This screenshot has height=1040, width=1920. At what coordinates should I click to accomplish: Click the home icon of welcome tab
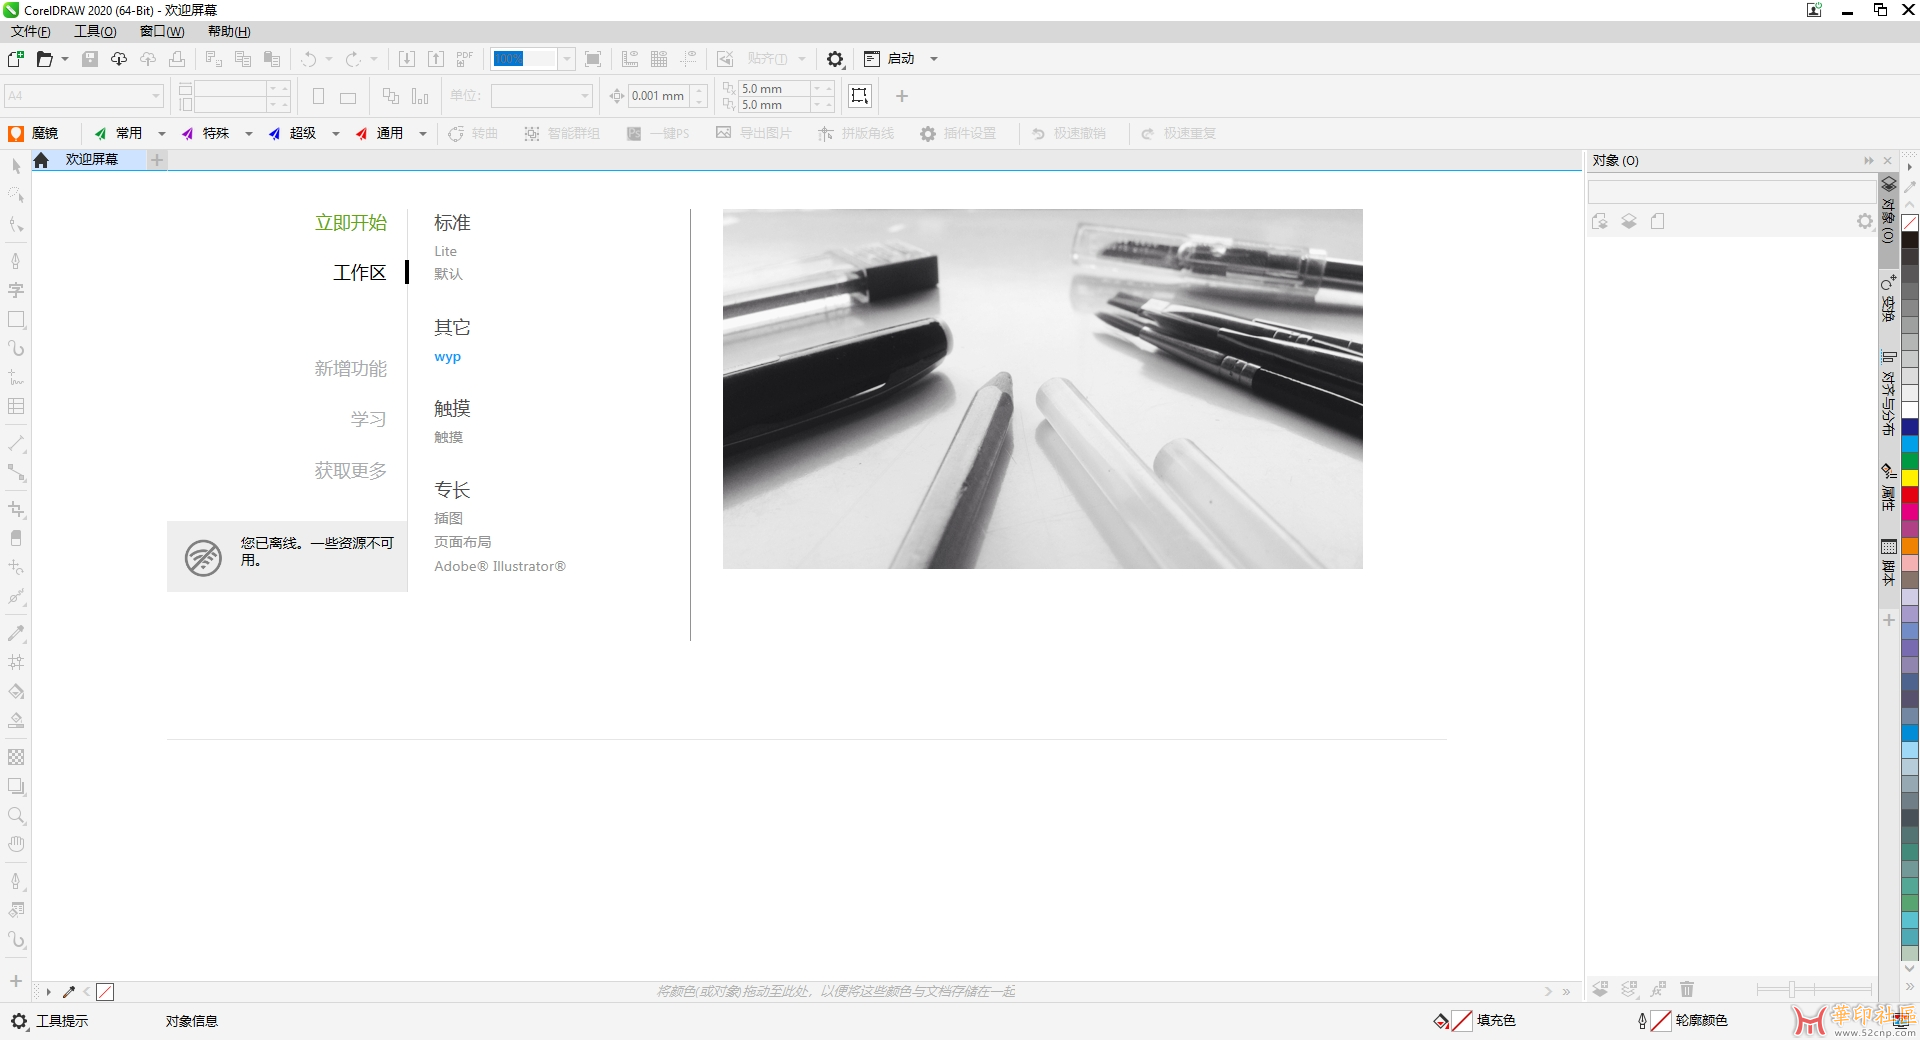[x=41, y=160]
